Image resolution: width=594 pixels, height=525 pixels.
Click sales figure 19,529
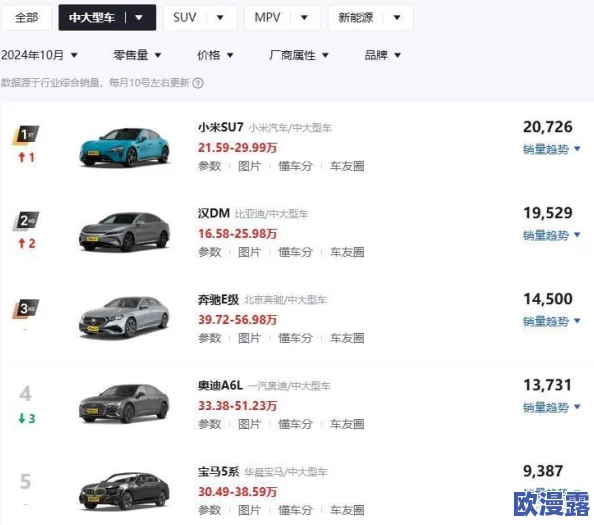(x=548, y=213)
